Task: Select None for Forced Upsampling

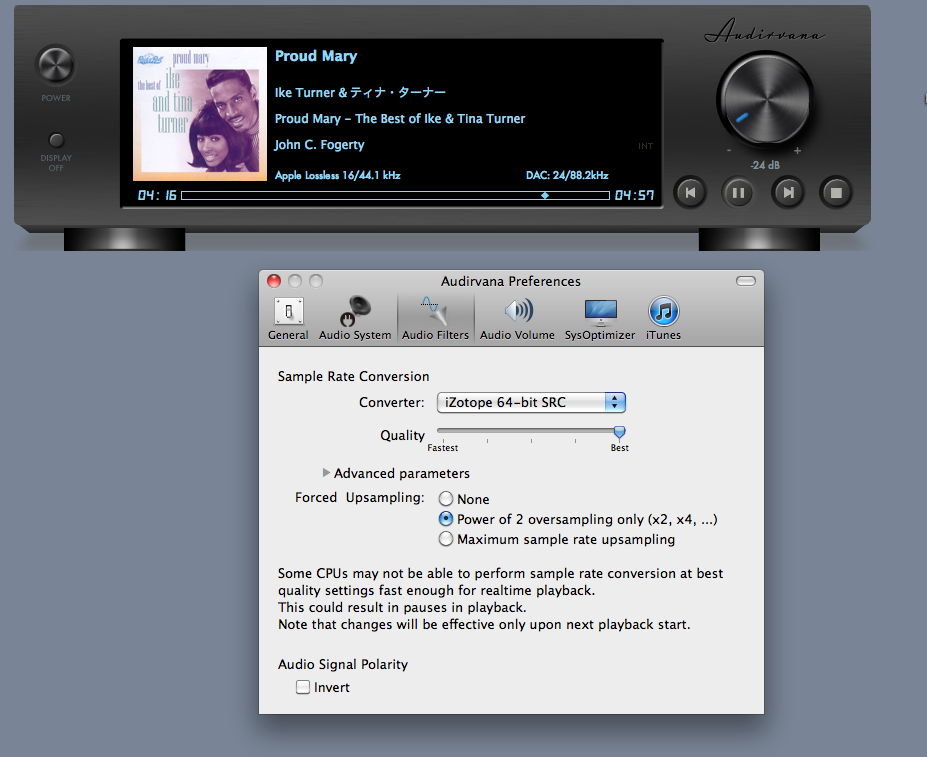Action: [x=446, y=499]
